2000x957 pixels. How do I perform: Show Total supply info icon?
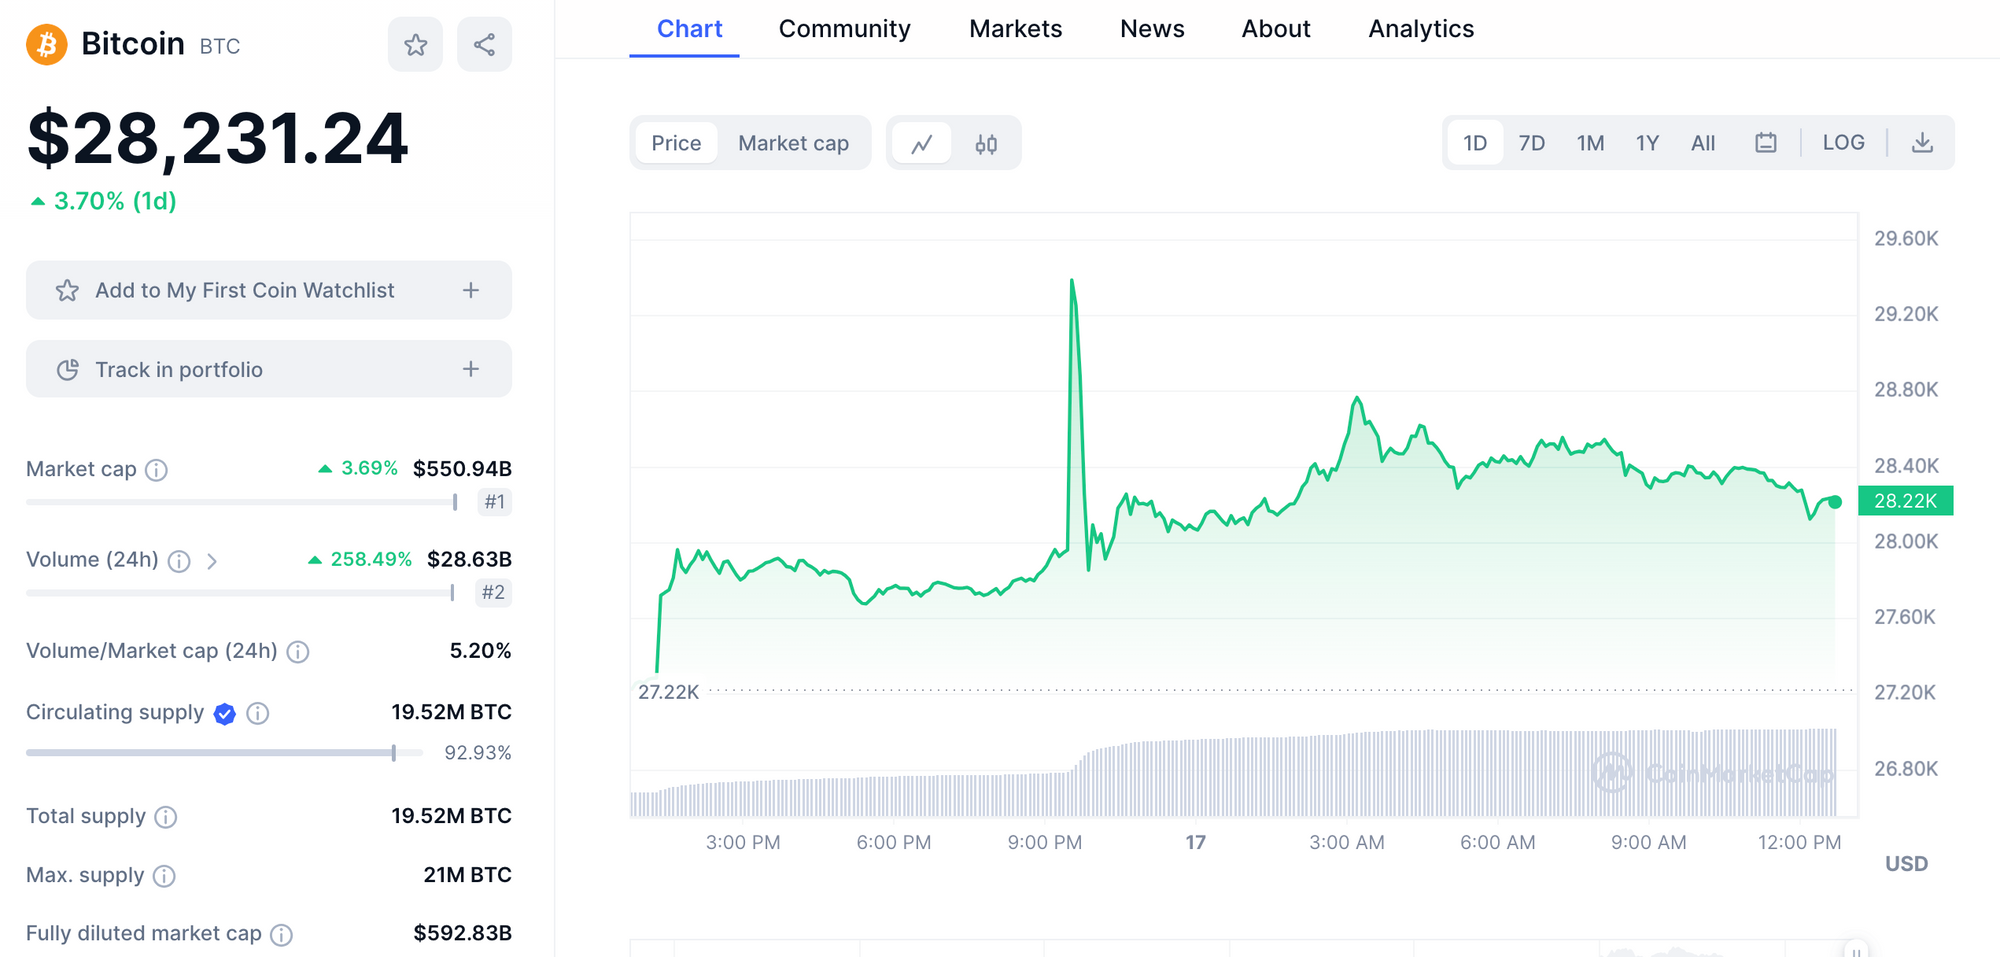166,817
